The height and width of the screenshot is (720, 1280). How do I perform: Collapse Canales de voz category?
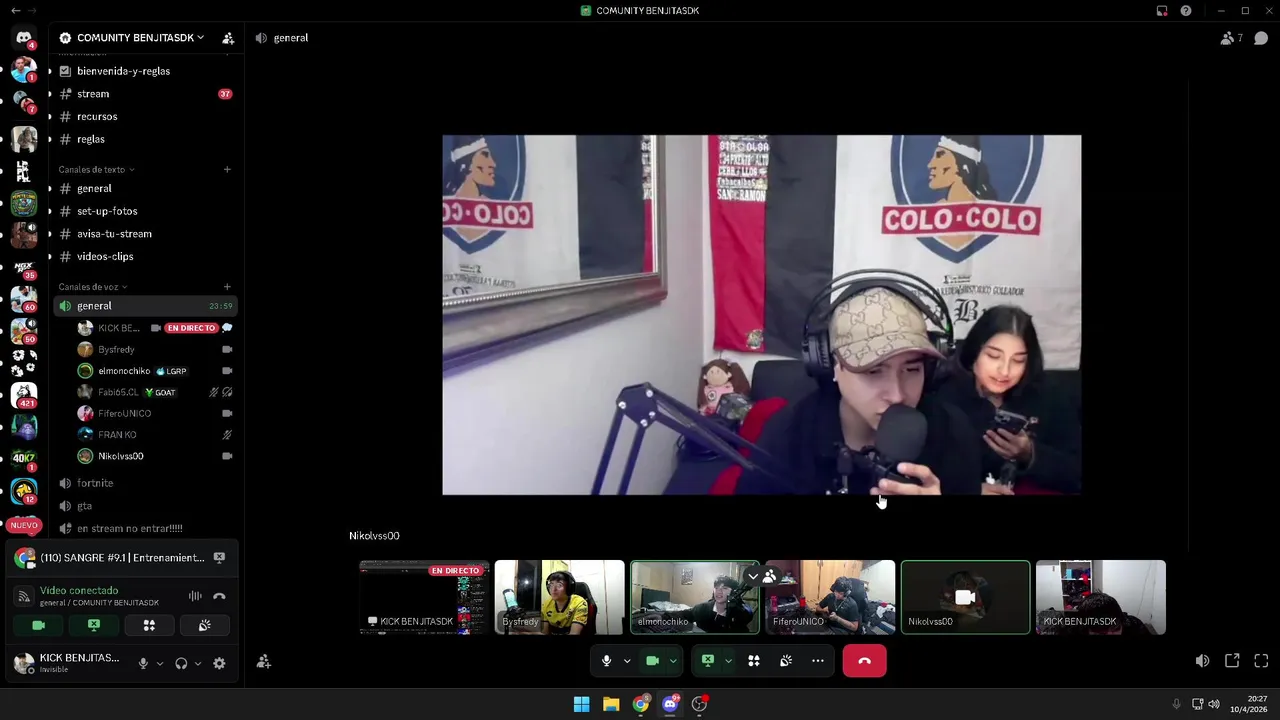(x=92, y=287)
